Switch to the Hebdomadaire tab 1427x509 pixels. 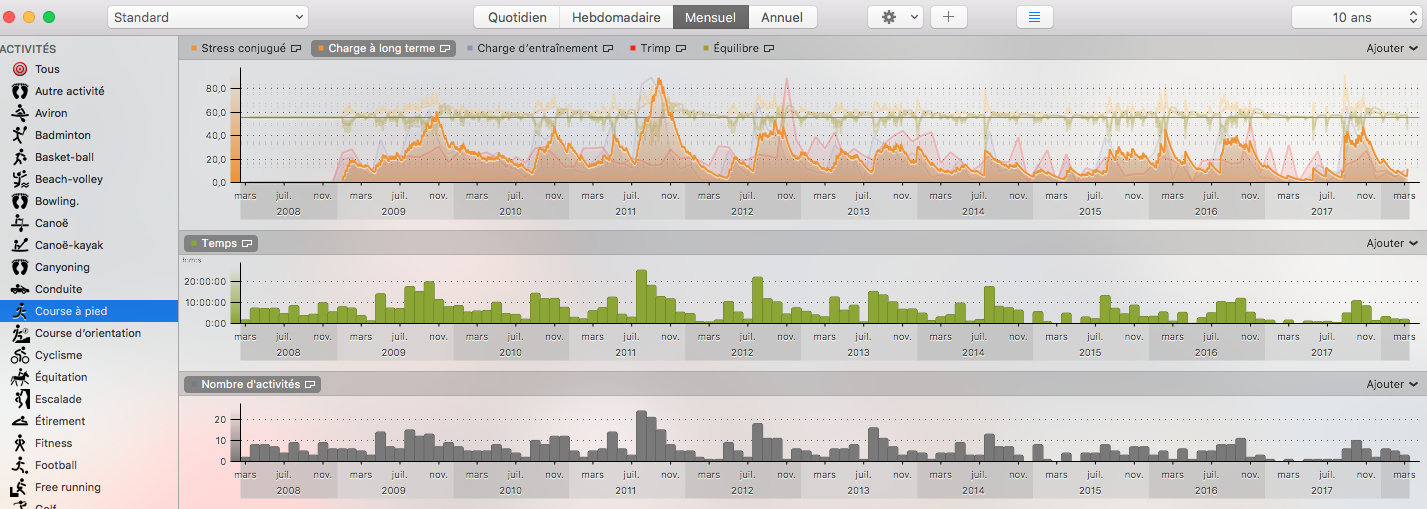click(x=615, y=17)
